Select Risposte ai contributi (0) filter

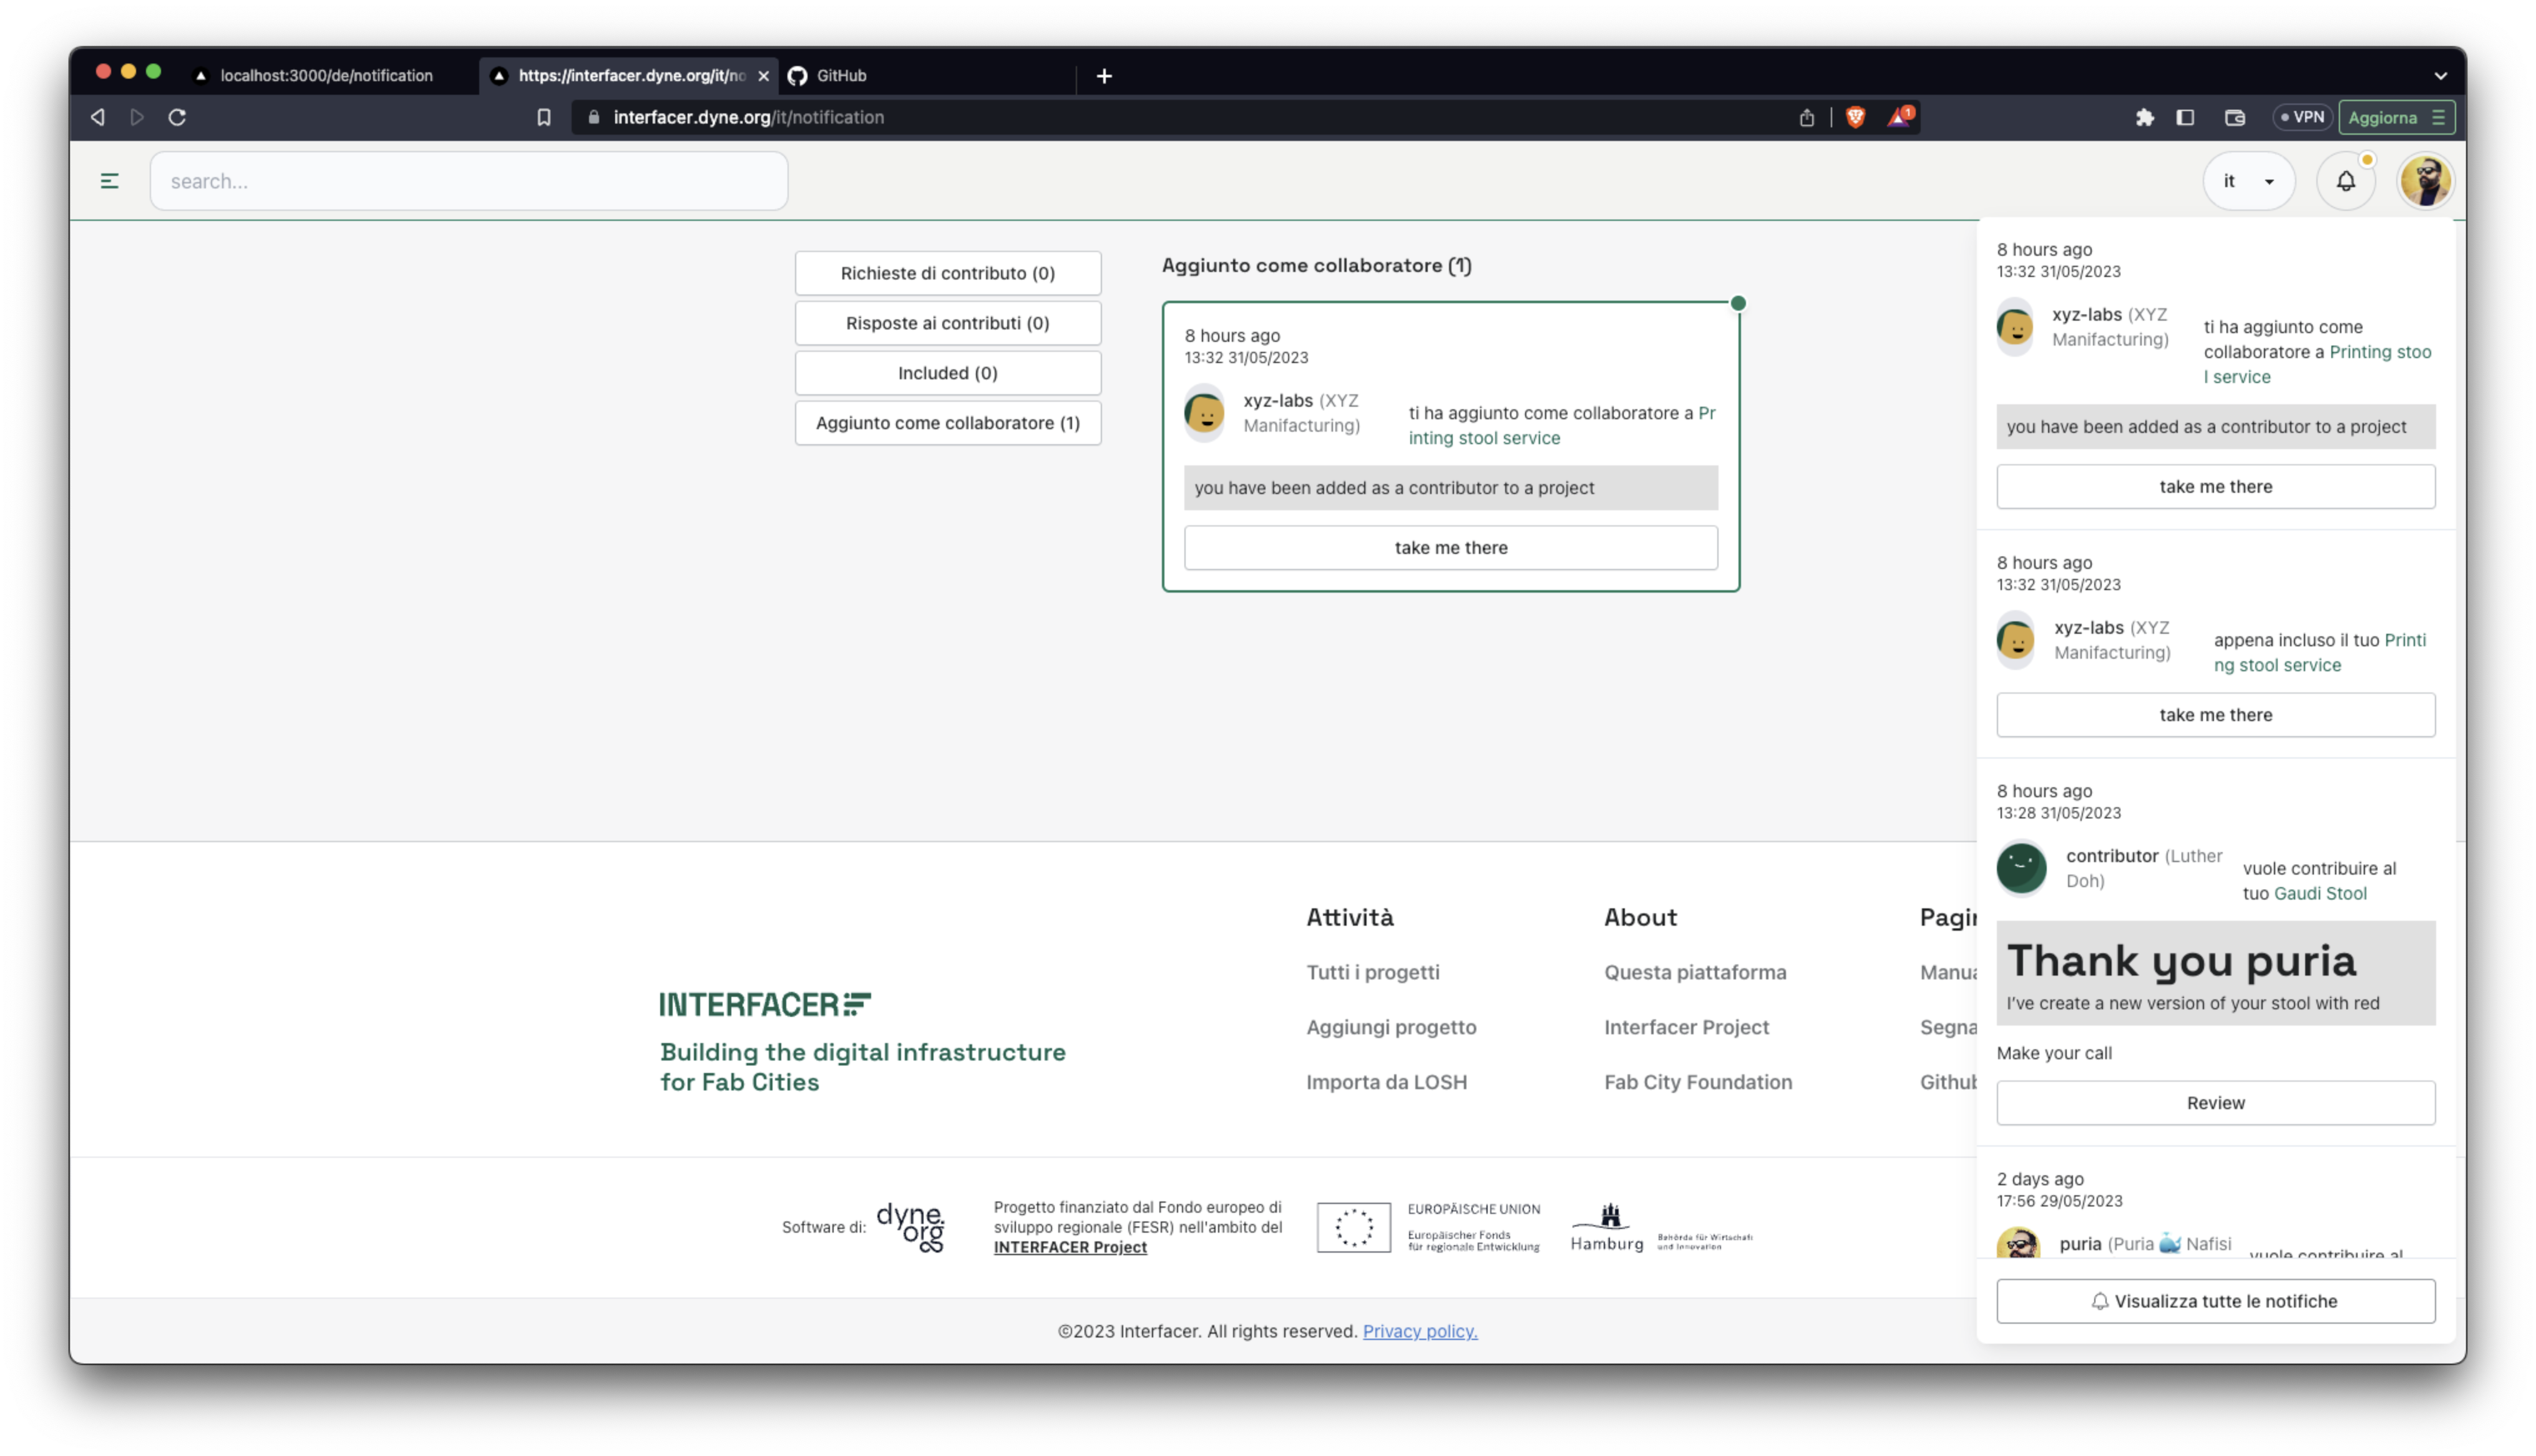click(x=947, y=323)
